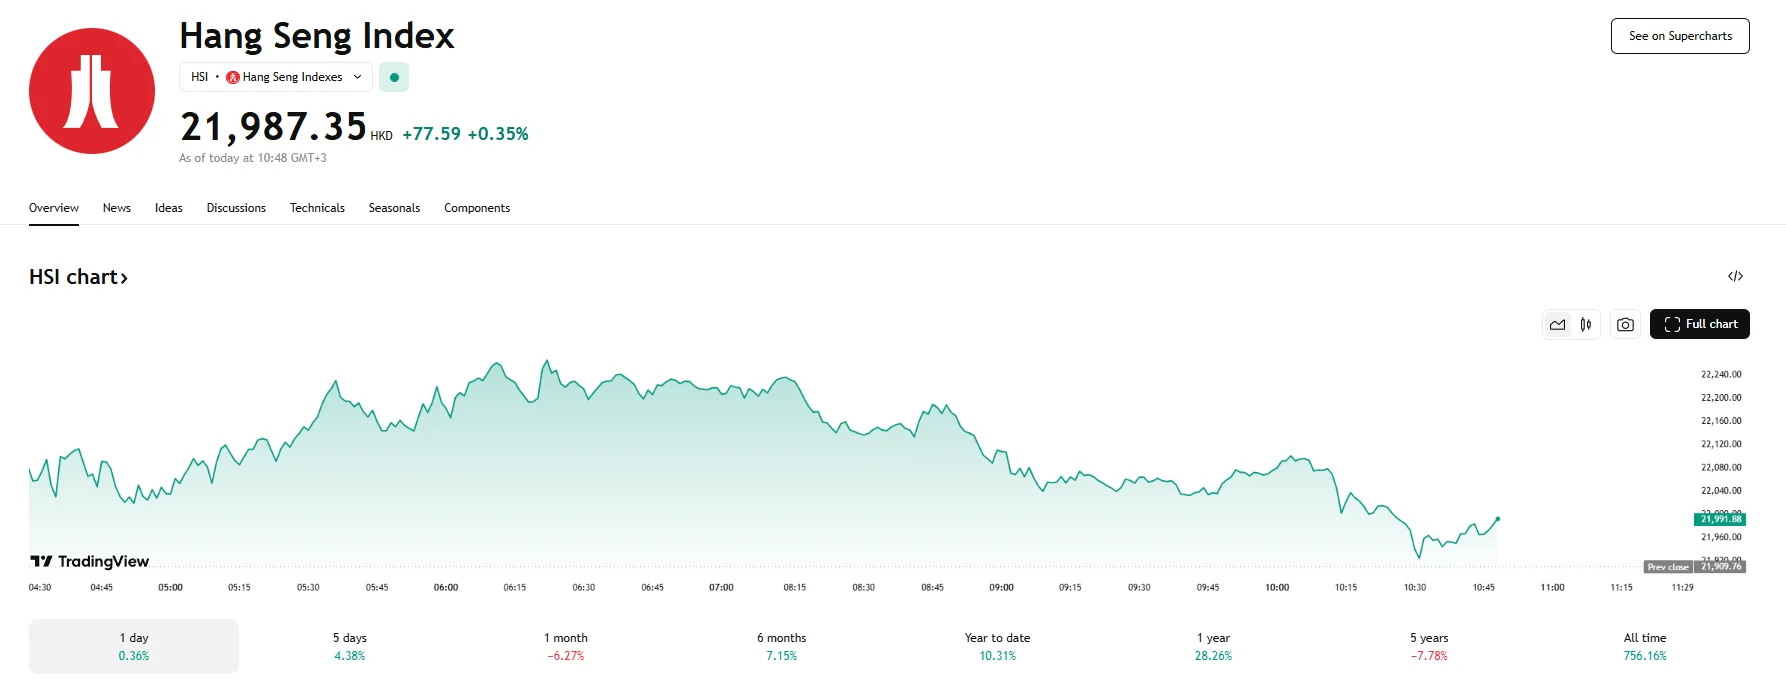The image size is (1786, 697).
Task: Open the HSI symbol dropdown
Action: [358, 77]
